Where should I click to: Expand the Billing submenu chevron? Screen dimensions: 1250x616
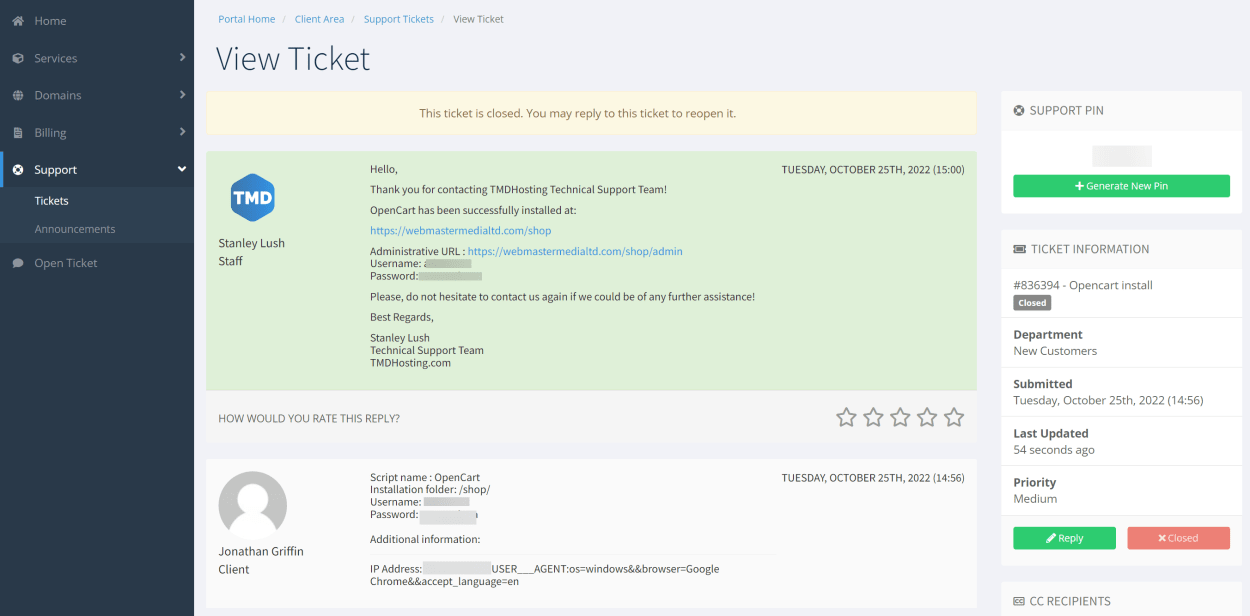[x=182, y=132]
